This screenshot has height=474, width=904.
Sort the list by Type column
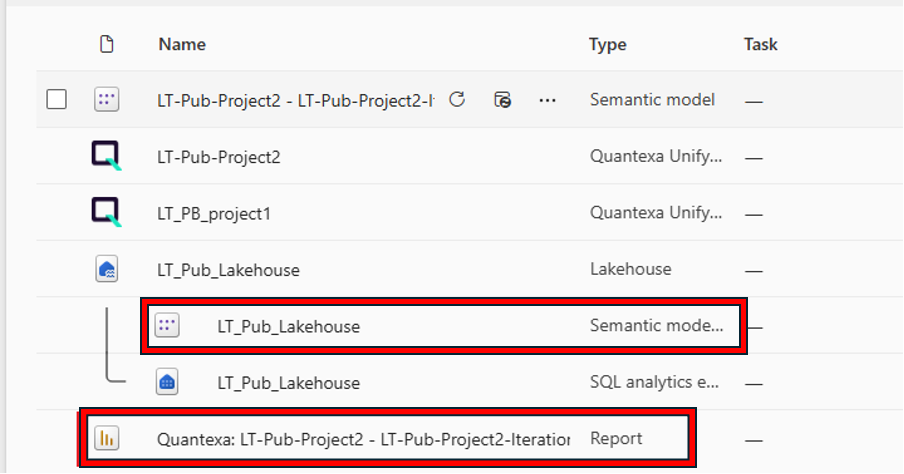tap(607, 44)
